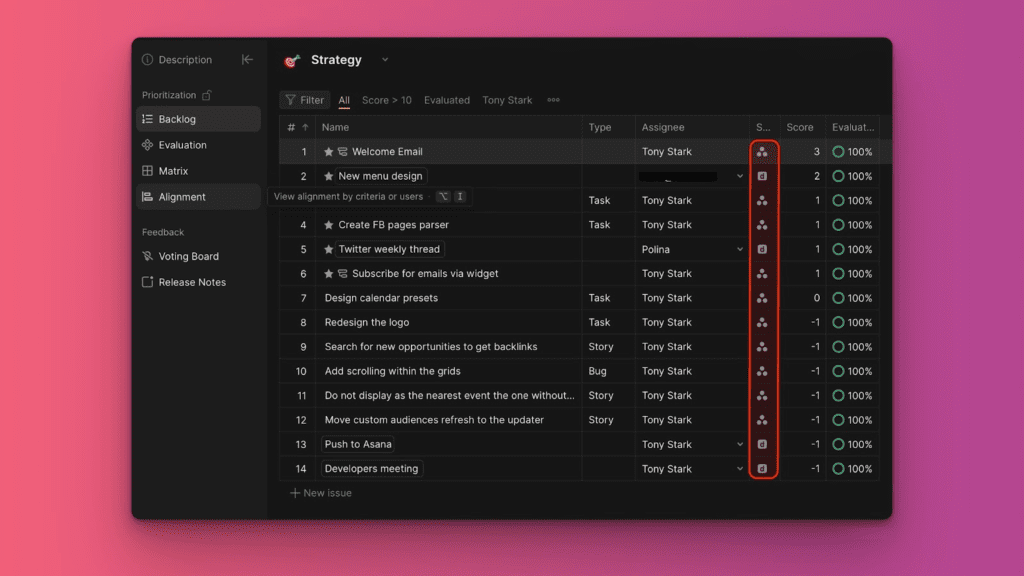Open the Evaluation view in sidebar

click(182, 145)
